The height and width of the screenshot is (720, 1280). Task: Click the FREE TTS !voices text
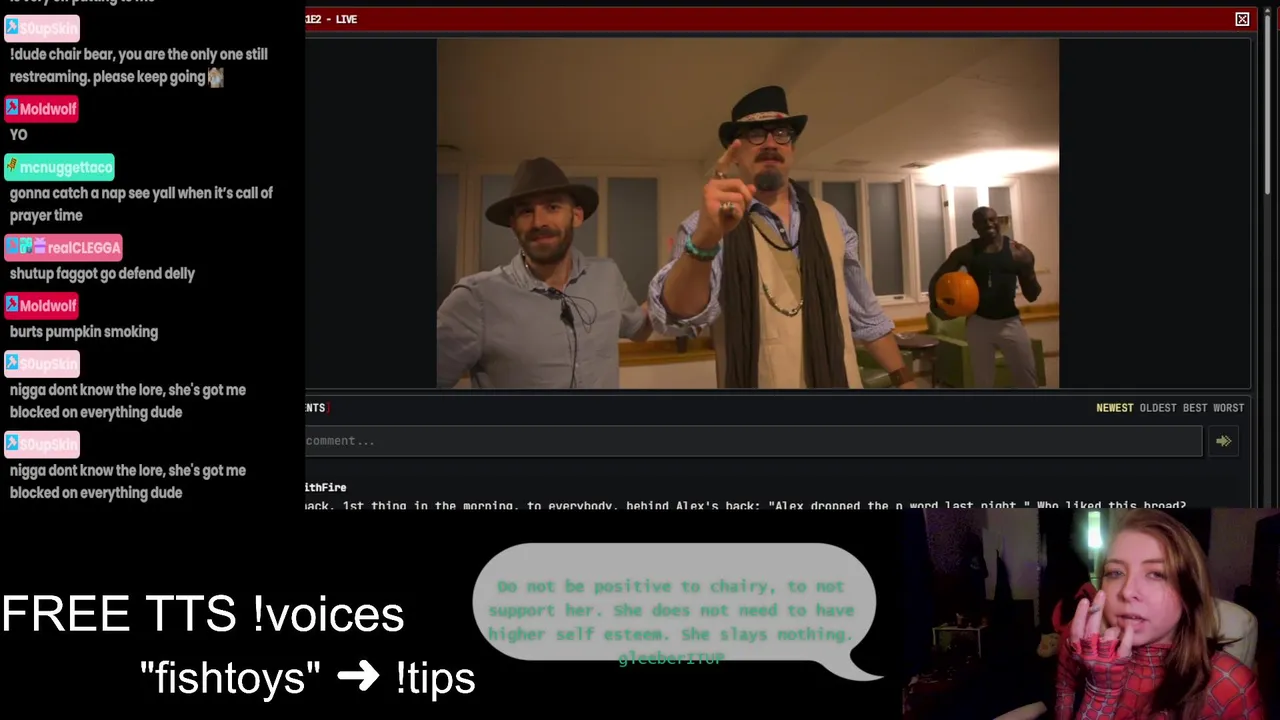coord(203,614)
